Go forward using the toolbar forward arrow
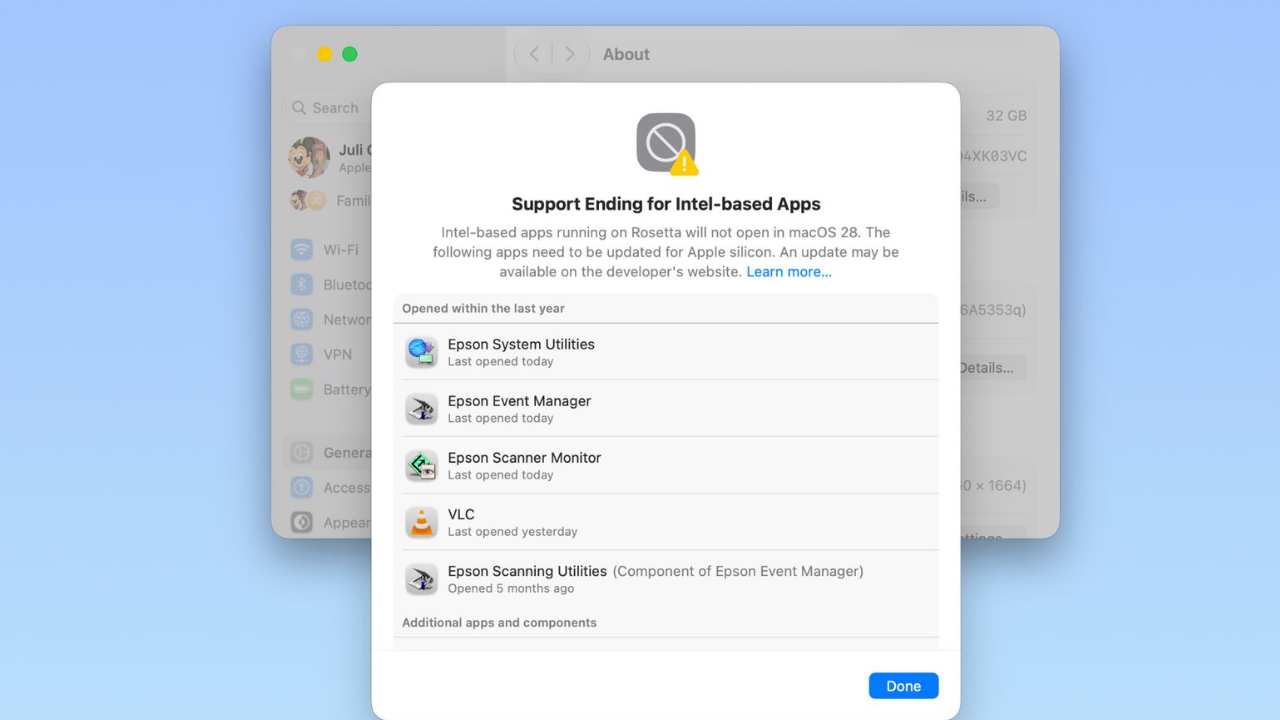The image size is (1280, 720). 570,54
